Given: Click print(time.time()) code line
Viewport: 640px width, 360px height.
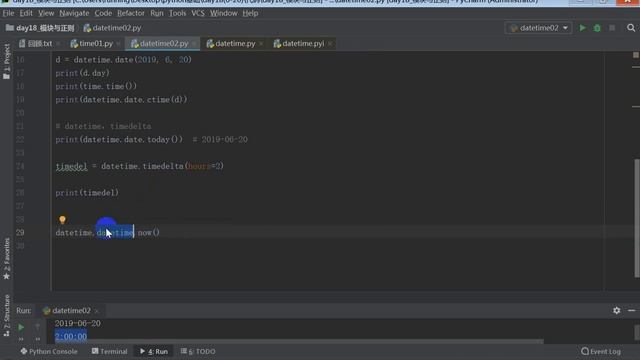Looking at the screenshot, I should click(96, 86).
